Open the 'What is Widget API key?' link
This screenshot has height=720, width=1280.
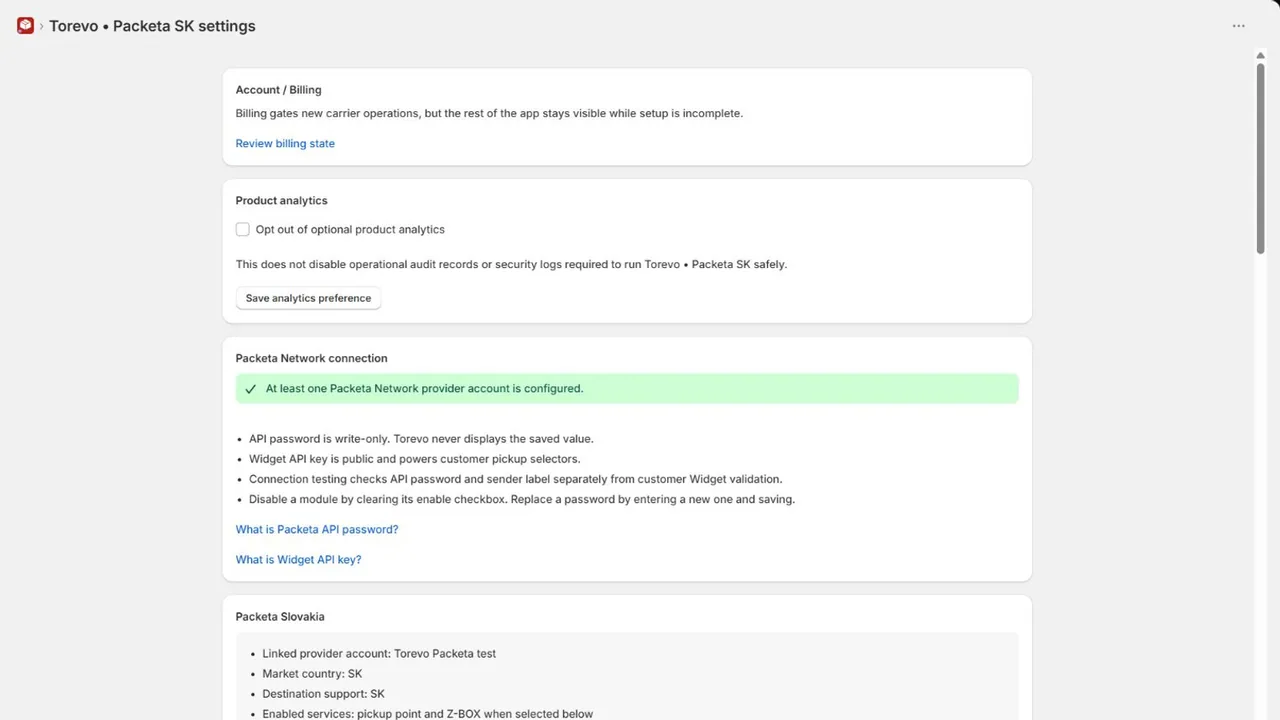click(x=298, y=560)
